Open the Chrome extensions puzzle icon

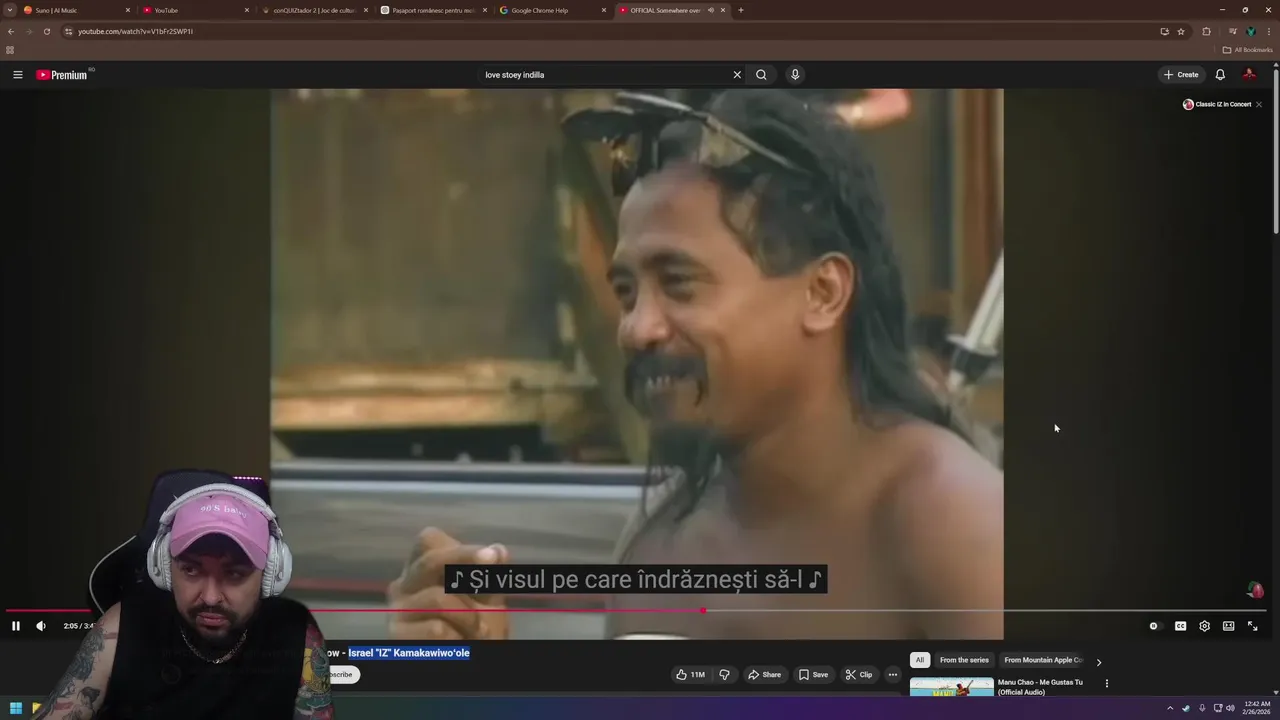tap(1207, 31)
